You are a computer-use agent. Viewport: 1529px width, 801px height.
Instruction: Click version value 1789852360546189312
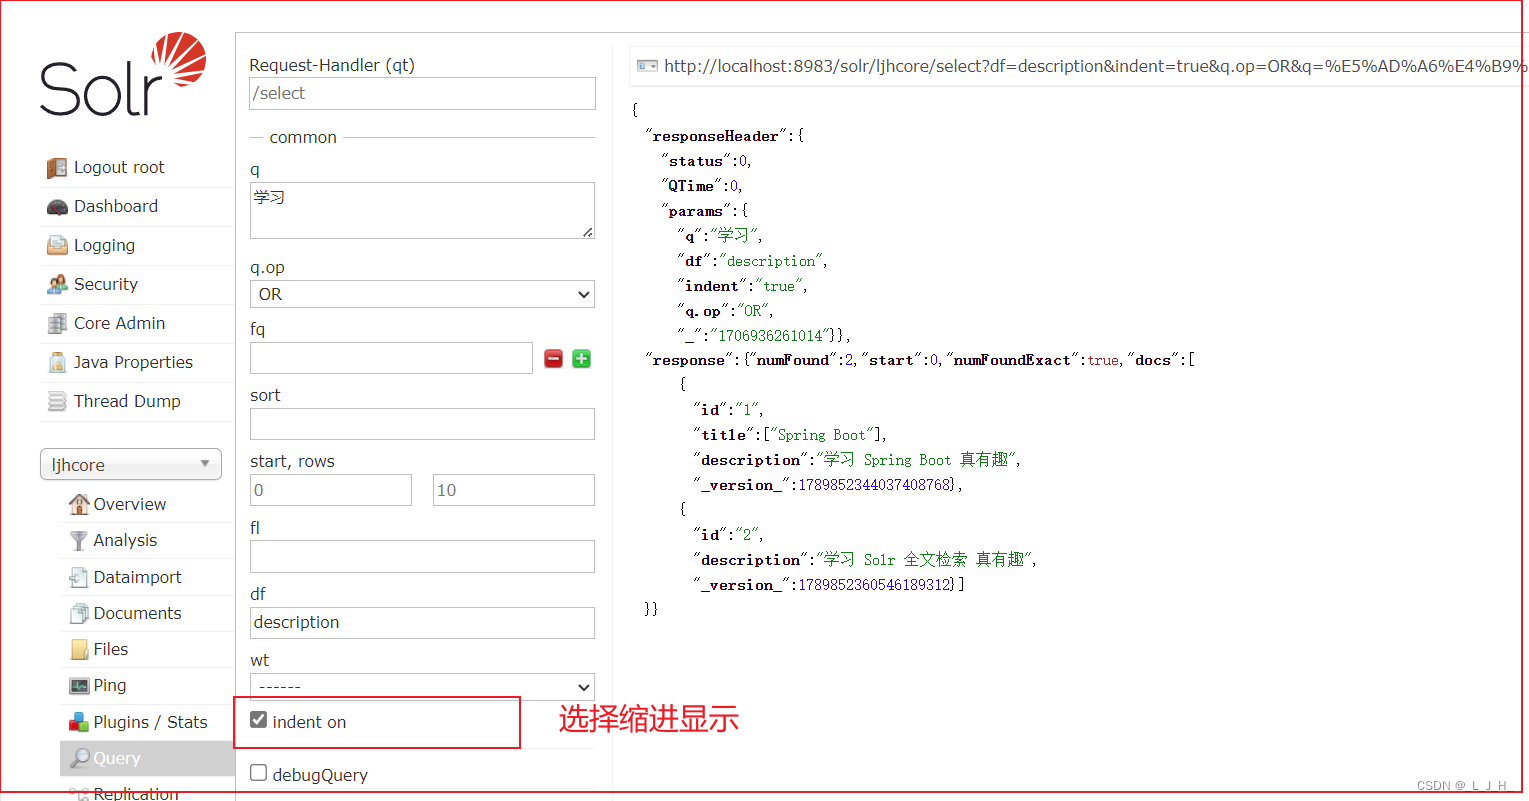coord(874,585)
